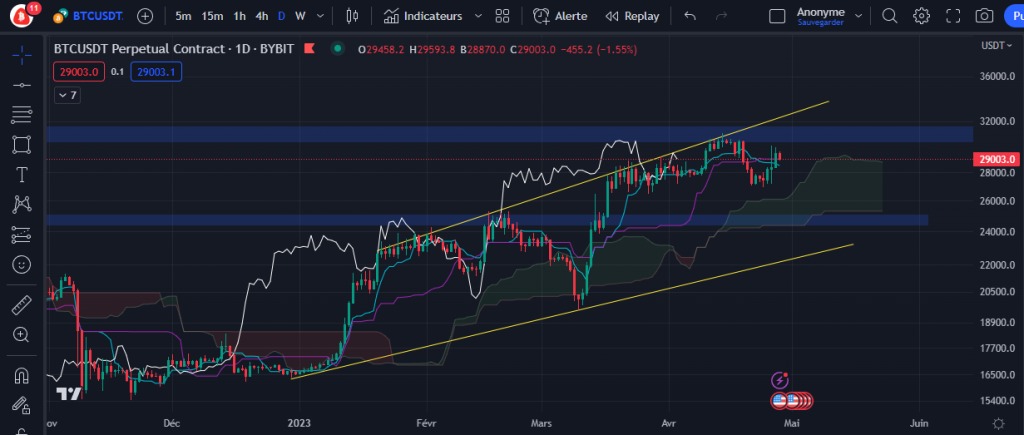1024x435 pixels.
Task: Click the candlestick chart type icon
Action: click(x=352, y=16)
